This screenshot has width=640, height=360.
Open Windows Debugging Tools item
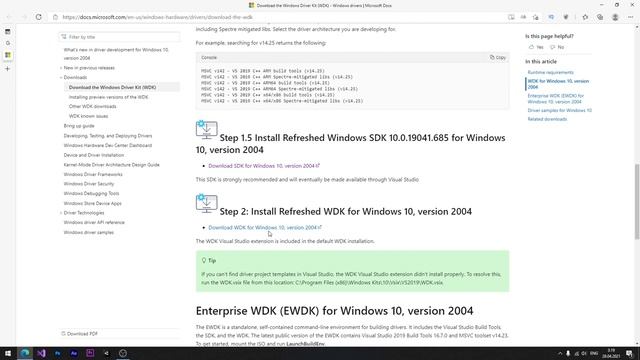pyautogui.click(x=91, y=193)
